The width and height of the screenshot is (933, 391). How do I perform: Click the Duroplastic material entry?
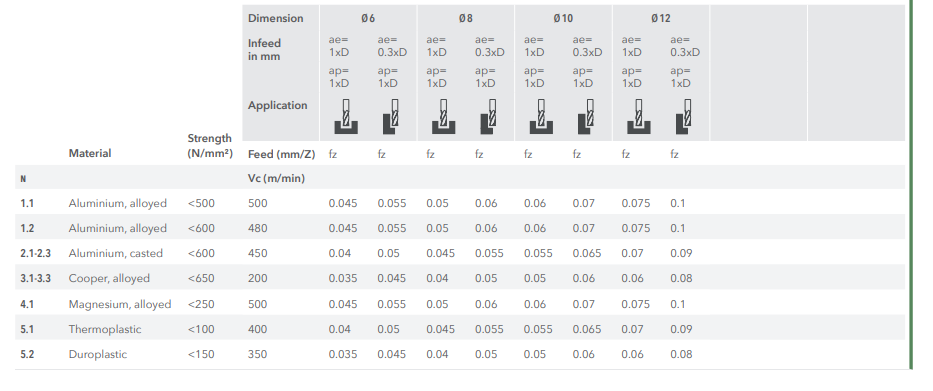98,354
